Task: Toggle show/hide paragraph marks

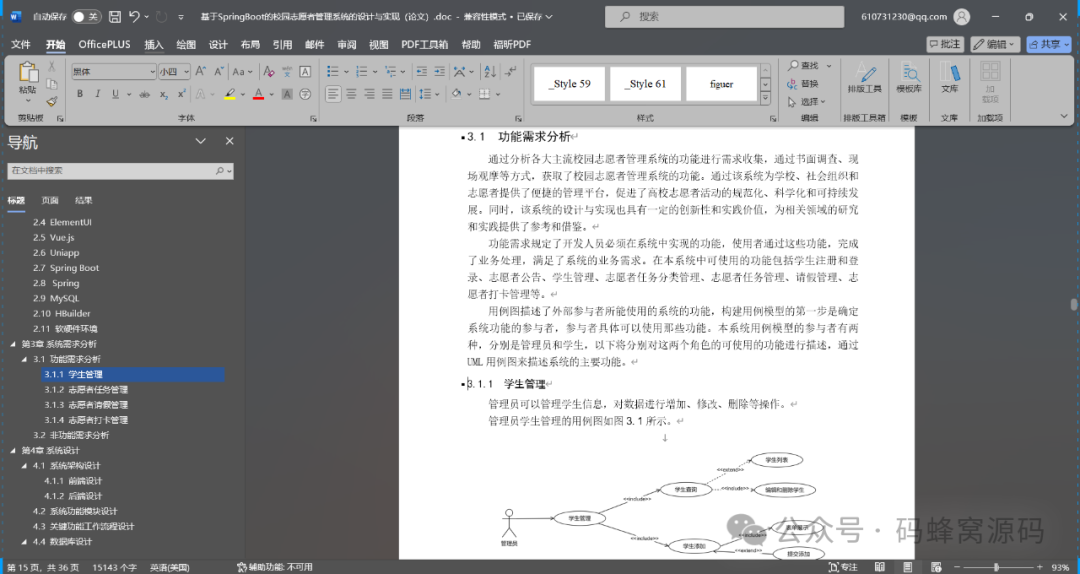Action: coord(510,71)
